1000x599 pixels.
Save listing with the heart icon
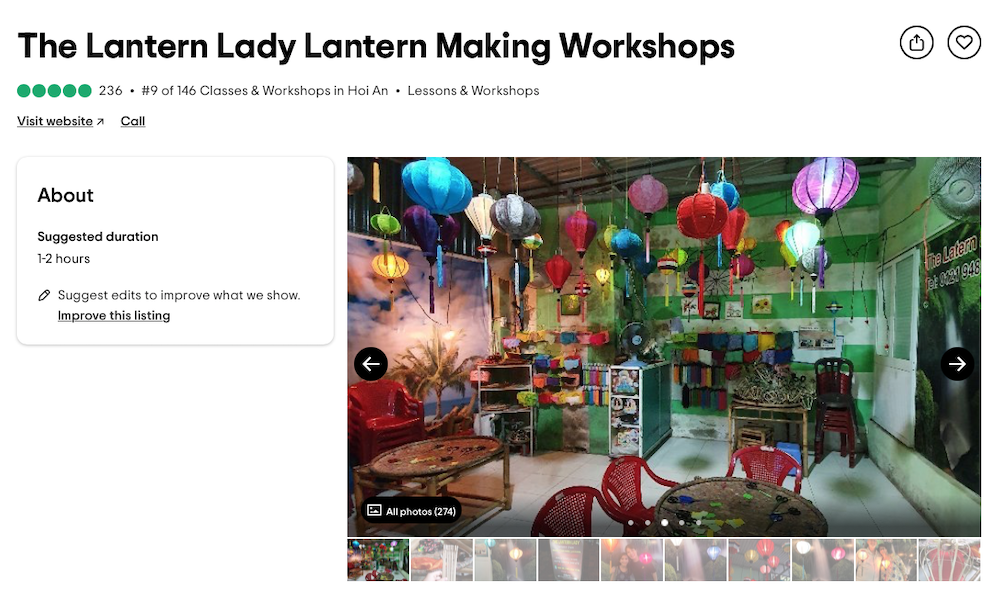pos(964,43)
